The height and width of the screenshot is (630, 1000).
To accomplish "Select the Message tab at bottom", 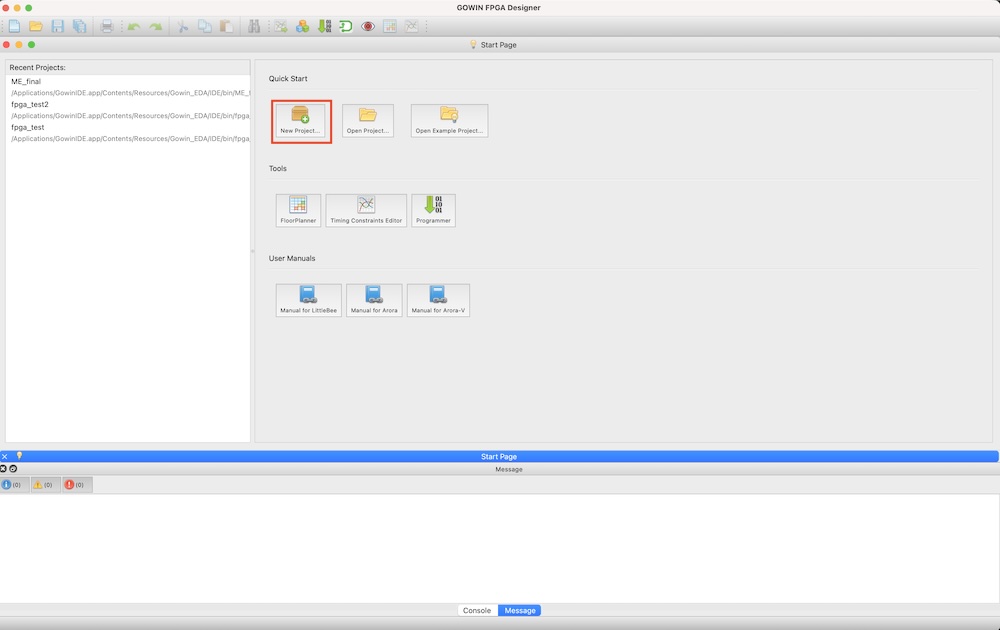I will 519,610.
